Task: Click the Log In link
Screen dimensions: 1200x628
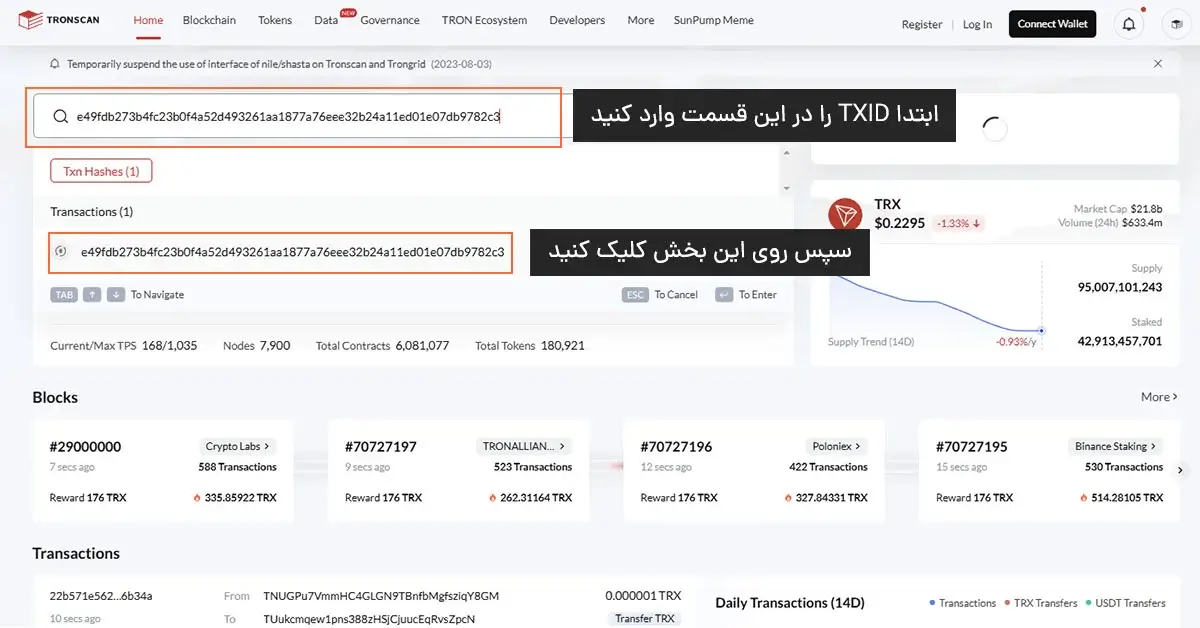Action: (x=978, y=24)
